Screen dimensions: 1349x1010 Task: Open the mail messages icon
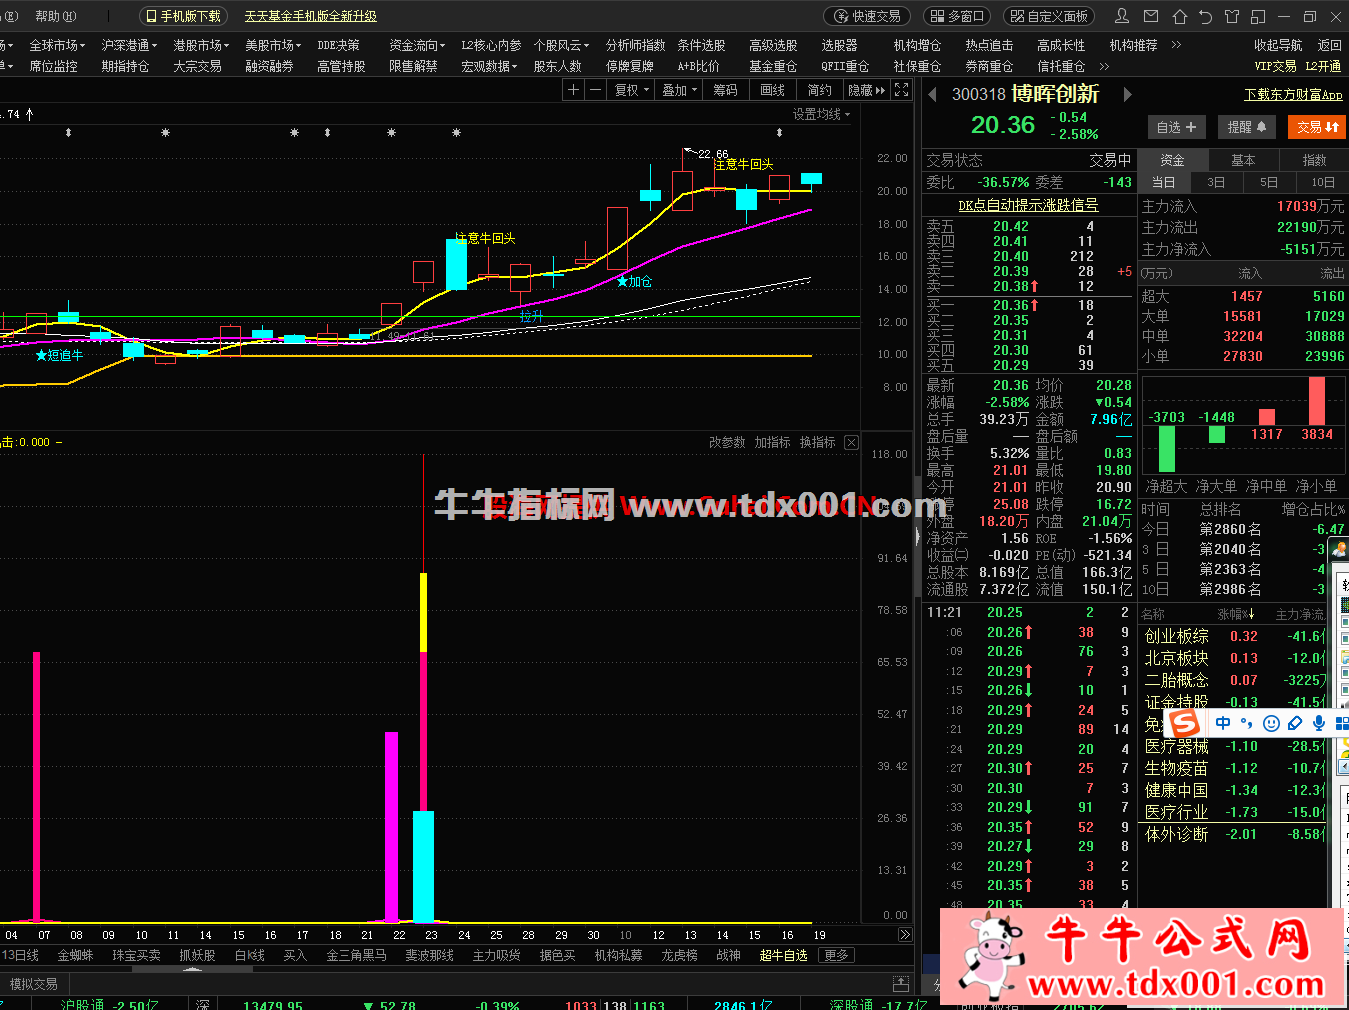pyautogui.click(x=1151, y=16)
